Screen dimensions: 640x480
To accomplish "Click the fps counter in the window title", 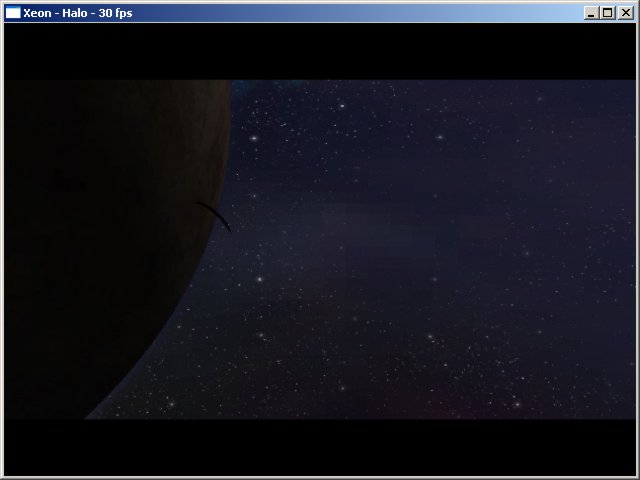I will click(x=115, y=12).
